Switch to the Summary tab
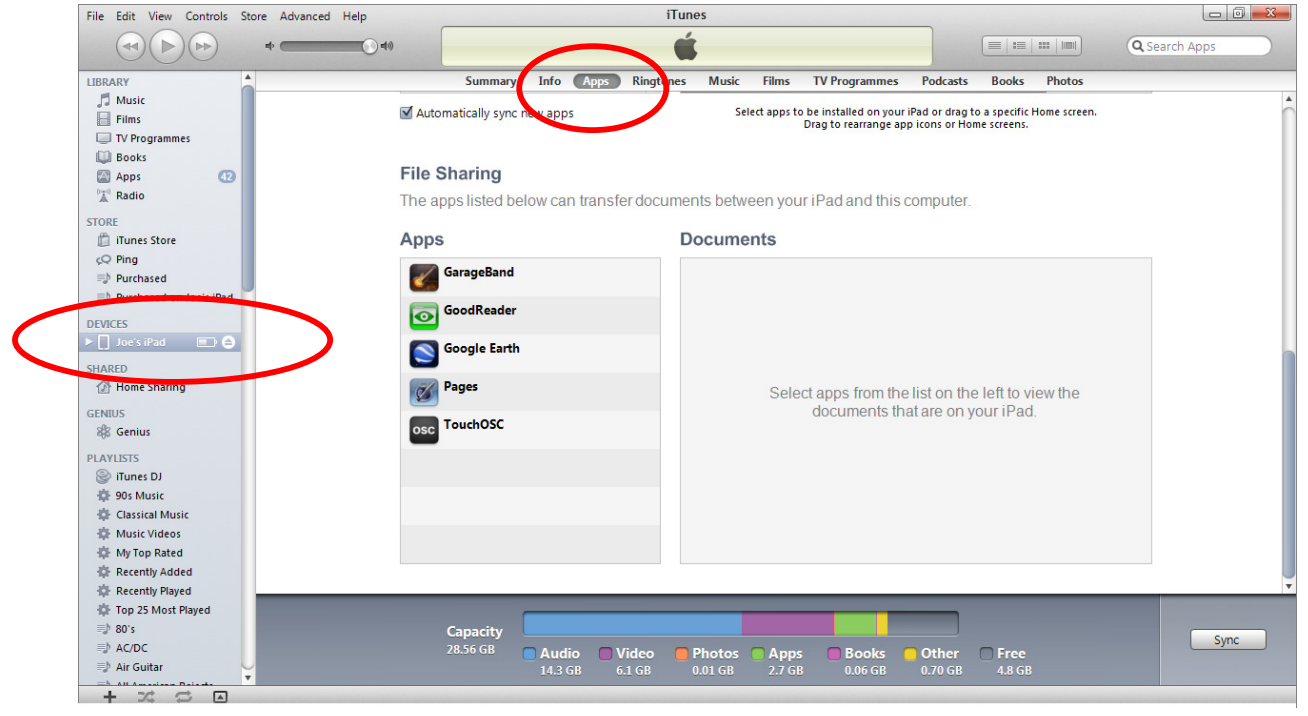 490,81
